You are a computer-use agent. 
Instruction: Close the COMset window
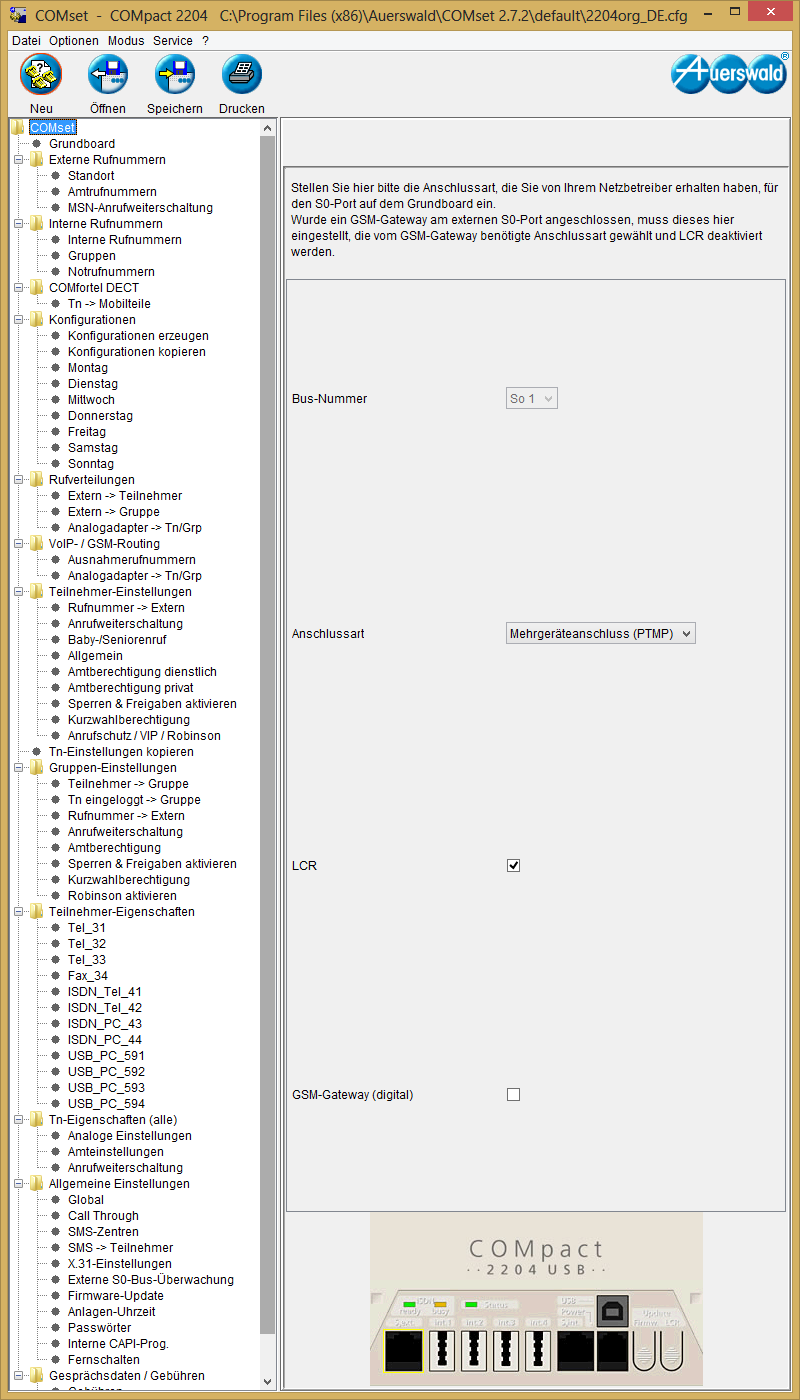[770, 11]
